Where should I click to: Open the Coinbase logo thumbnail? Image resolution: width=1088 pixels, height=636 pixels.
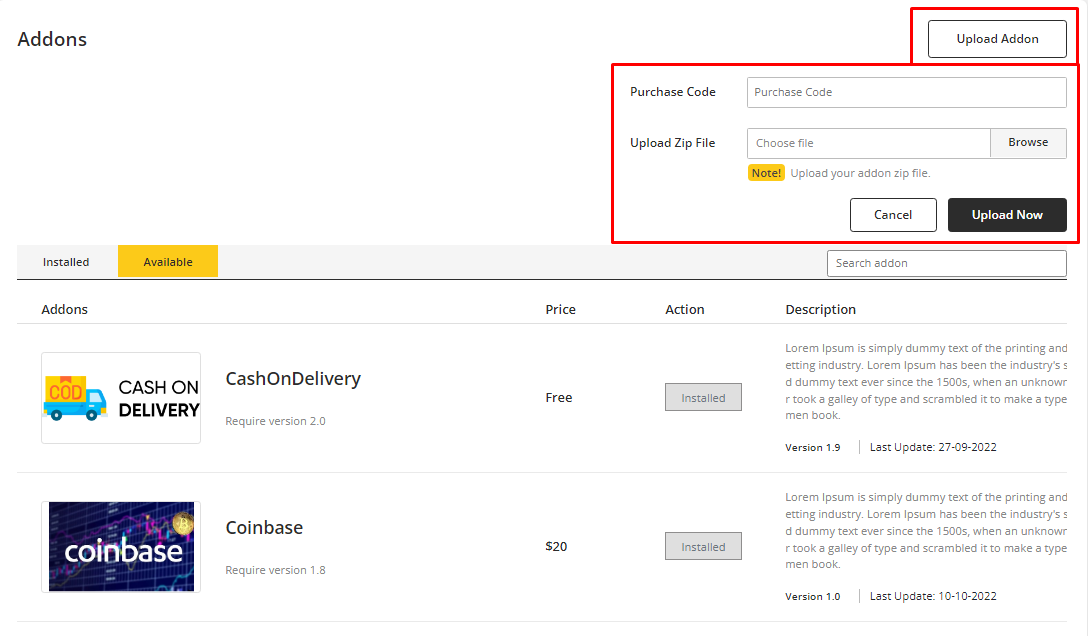tap(121, 547)
